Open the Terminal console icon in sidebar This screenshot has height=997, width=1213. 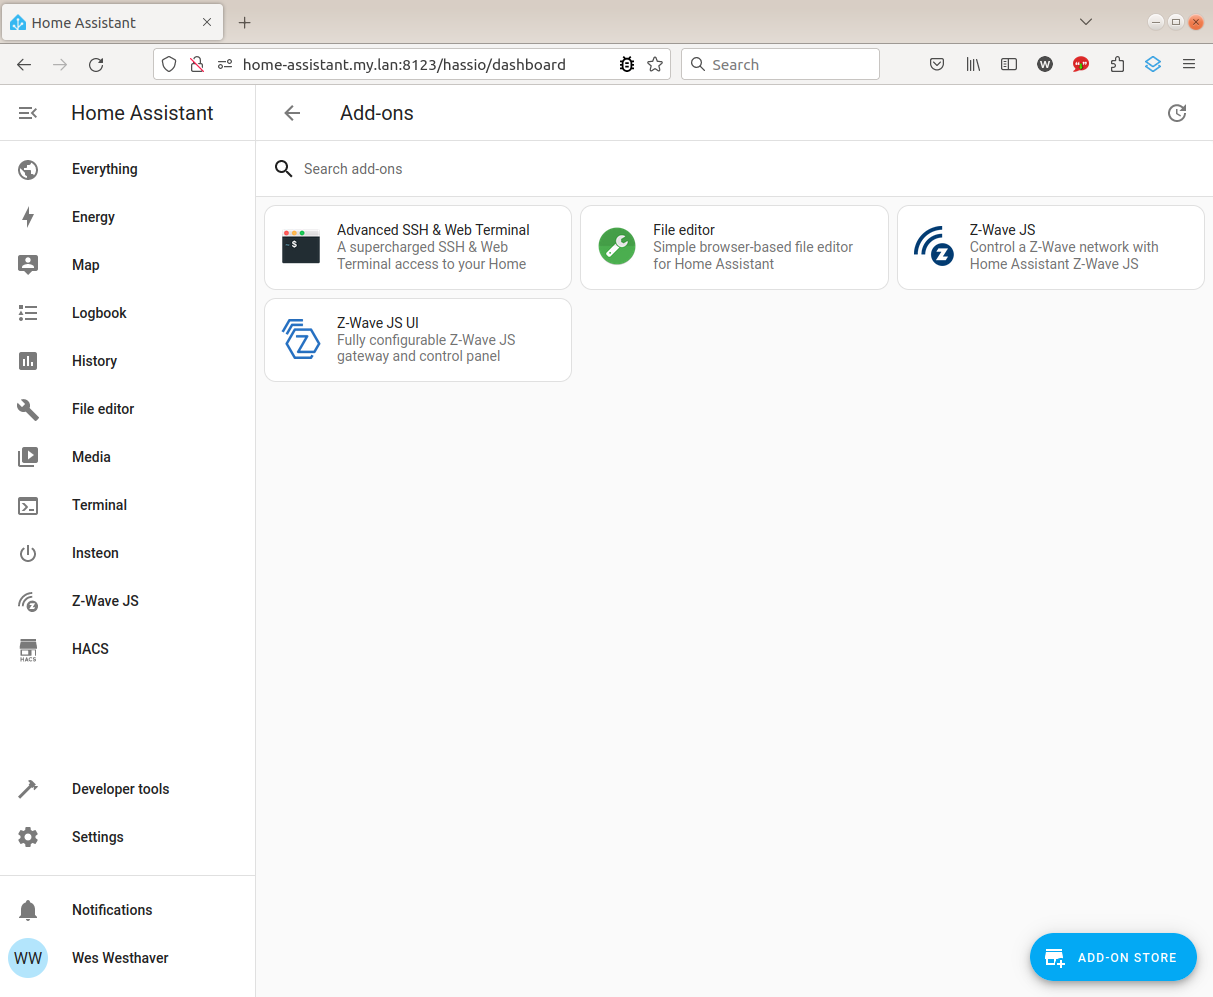(x=28, y=505)
